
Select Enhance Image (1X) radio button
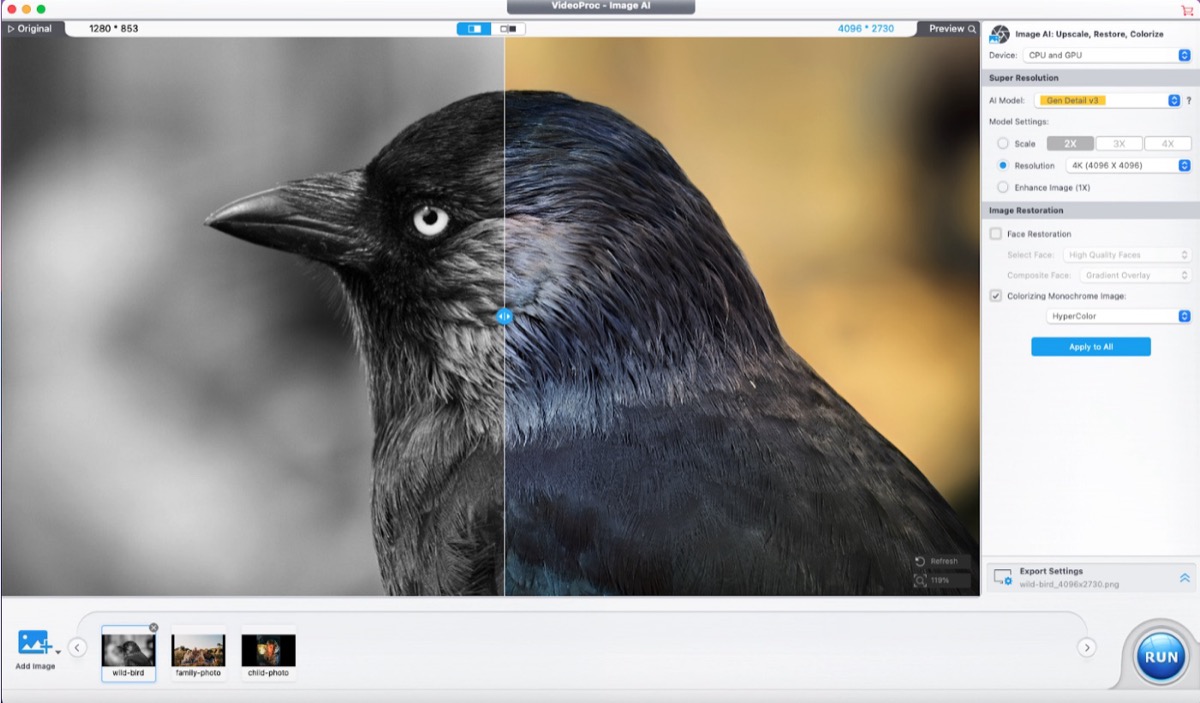[1003, 187]
